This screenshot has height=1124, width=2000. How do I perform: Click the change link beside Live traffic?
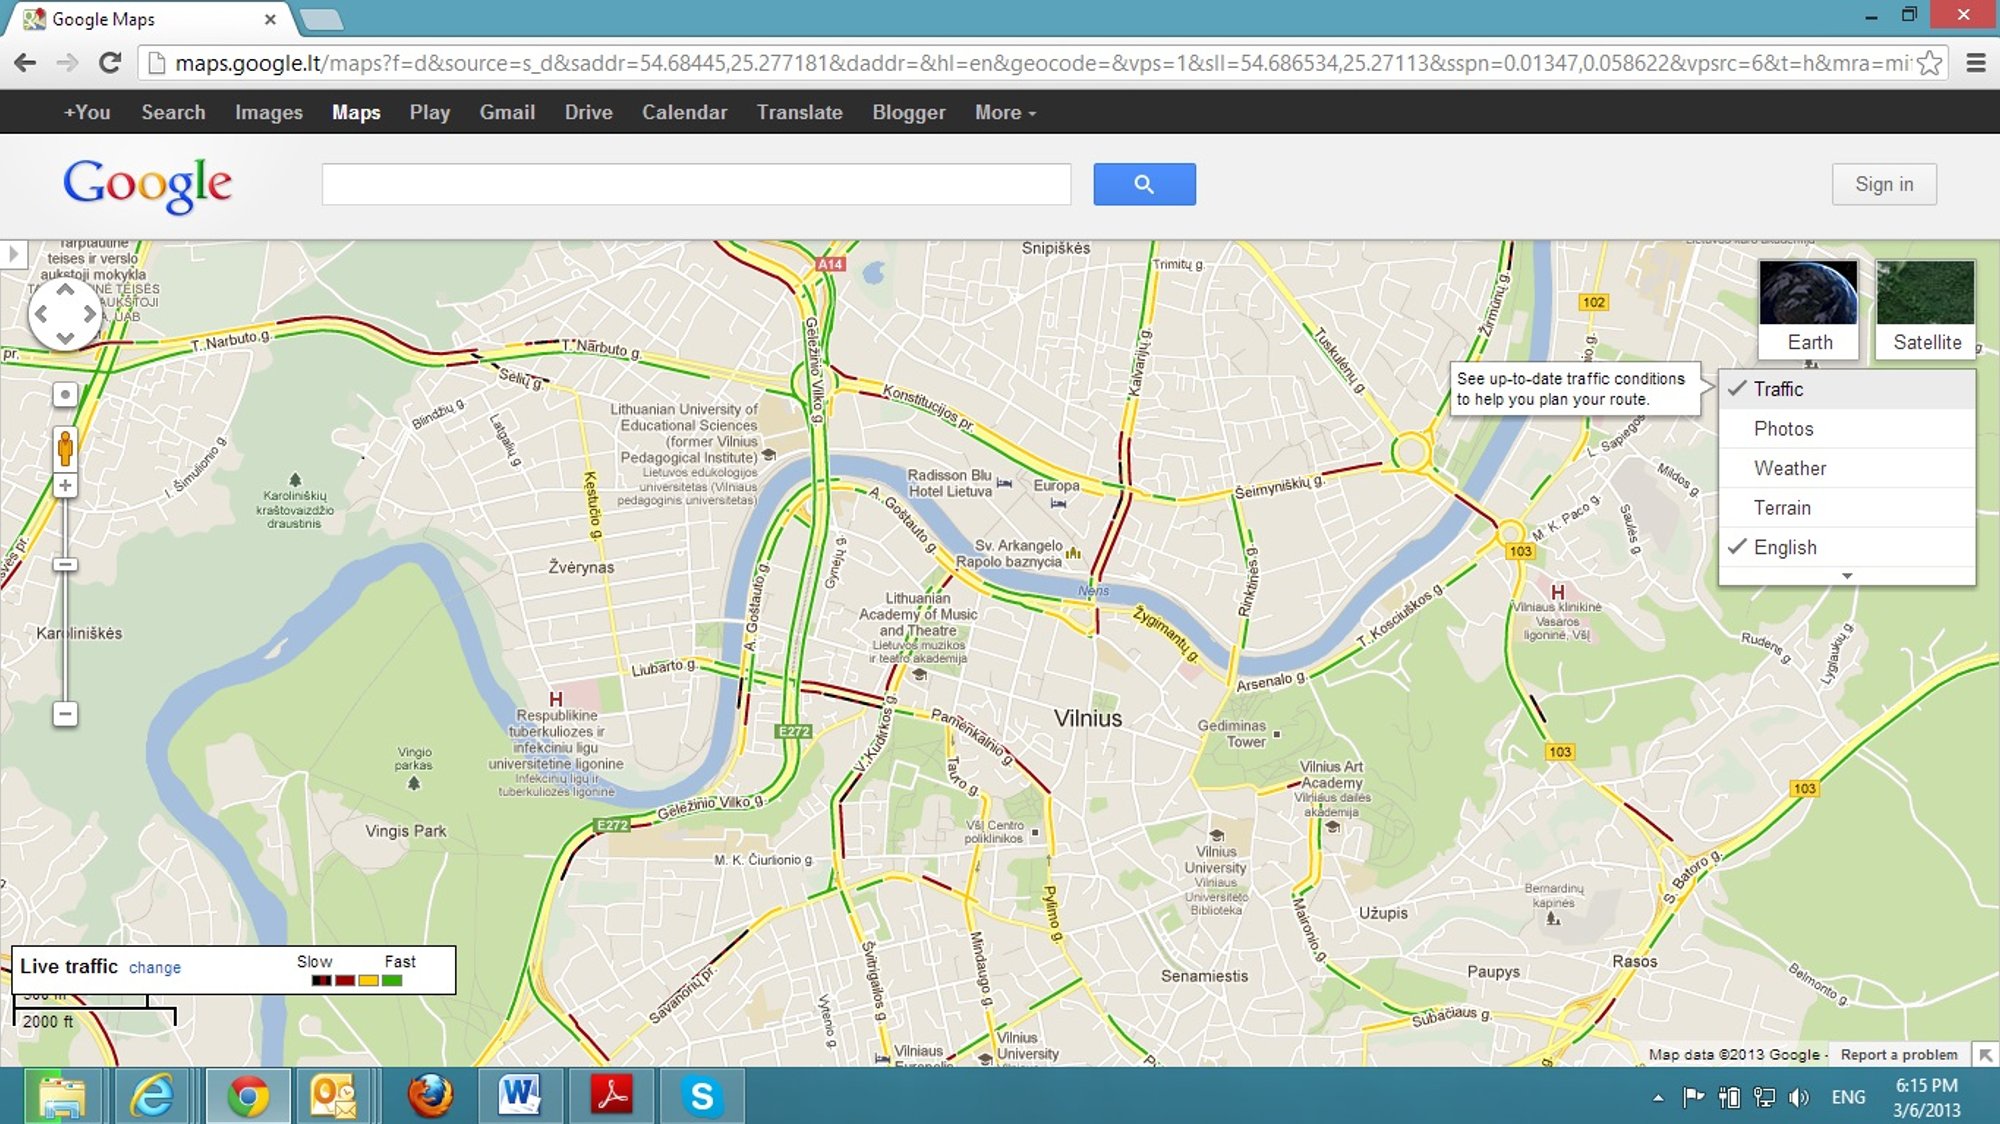tap(155, 967)
